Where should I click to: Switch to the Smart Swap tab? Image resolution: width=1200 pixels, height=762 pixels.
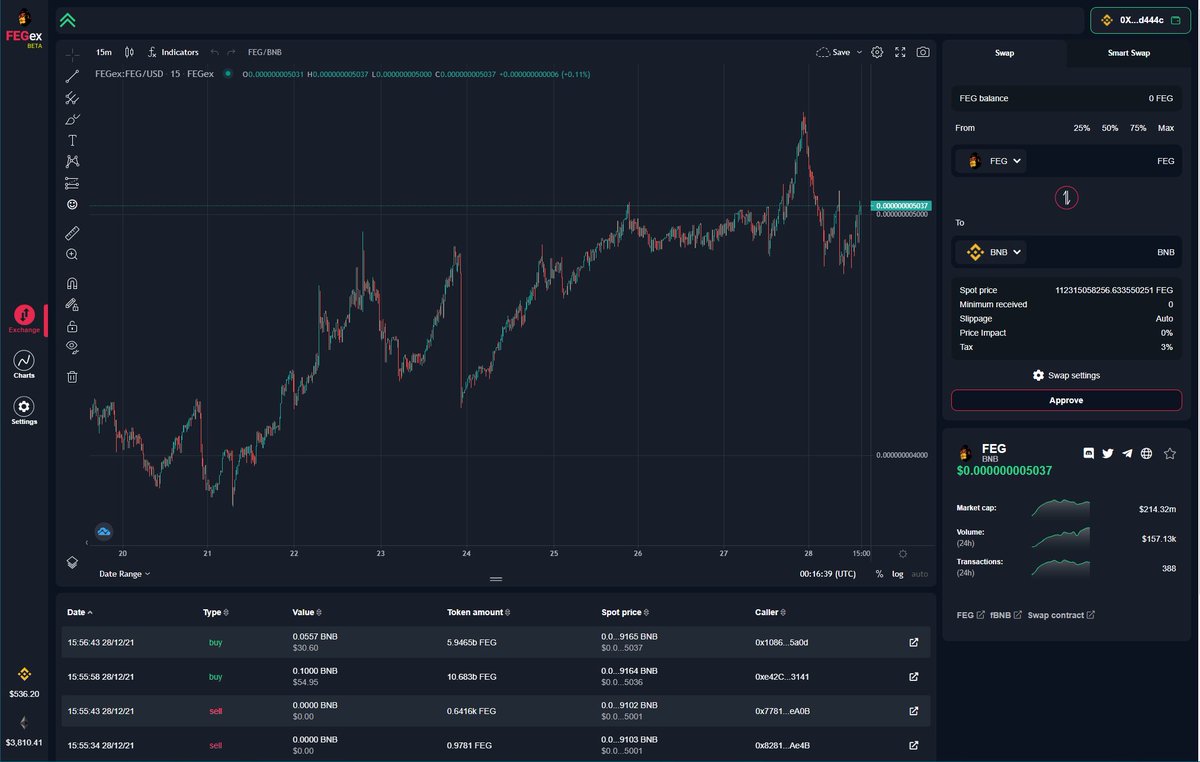(1128, 53)
